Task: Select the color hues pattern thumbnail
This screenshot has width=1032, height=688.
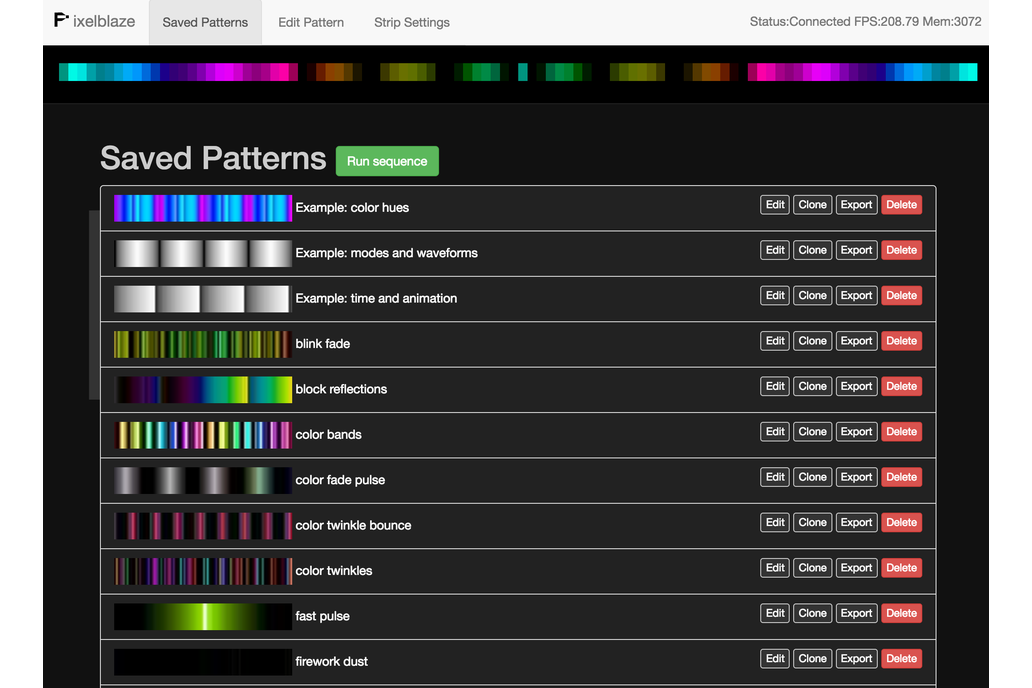Action: [203, 208]
